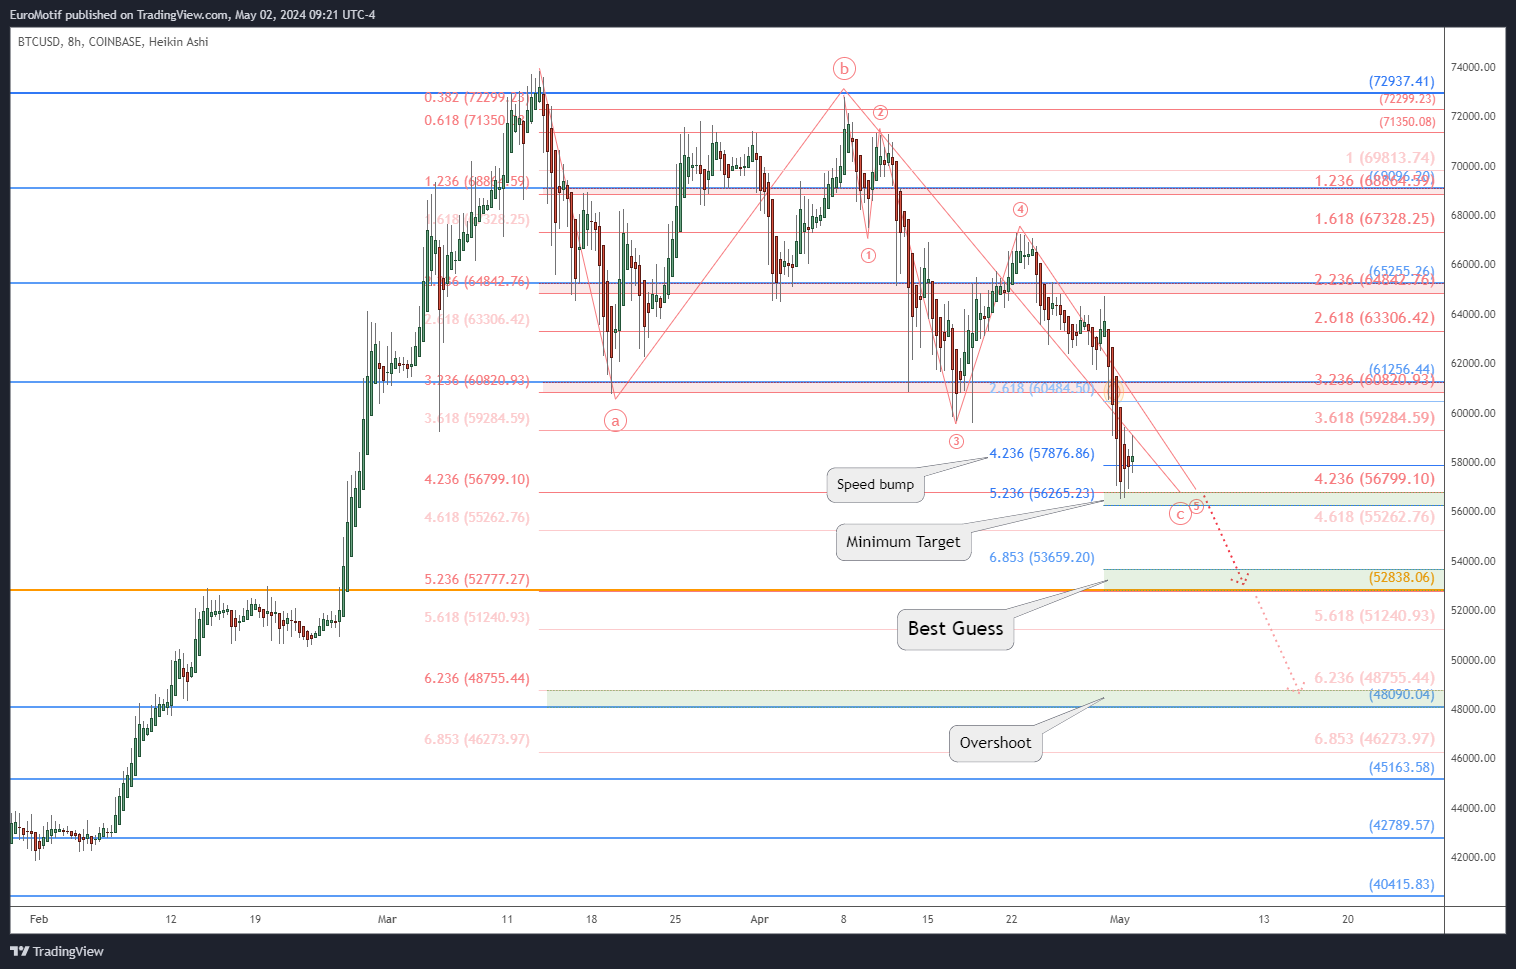Viewport: 1516px width, 969px height.
Task: Click the 'Minimum Target' callout label
Action: [903, 542]
